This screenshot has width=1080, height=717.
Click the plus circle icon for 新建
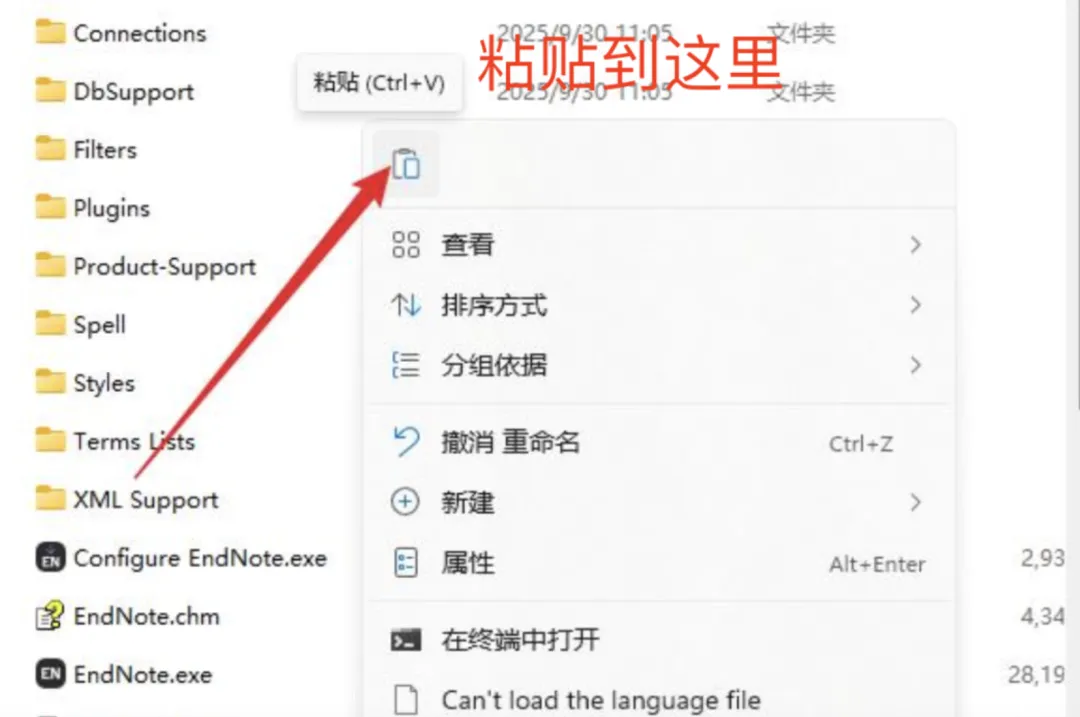(x=406, y=502)
